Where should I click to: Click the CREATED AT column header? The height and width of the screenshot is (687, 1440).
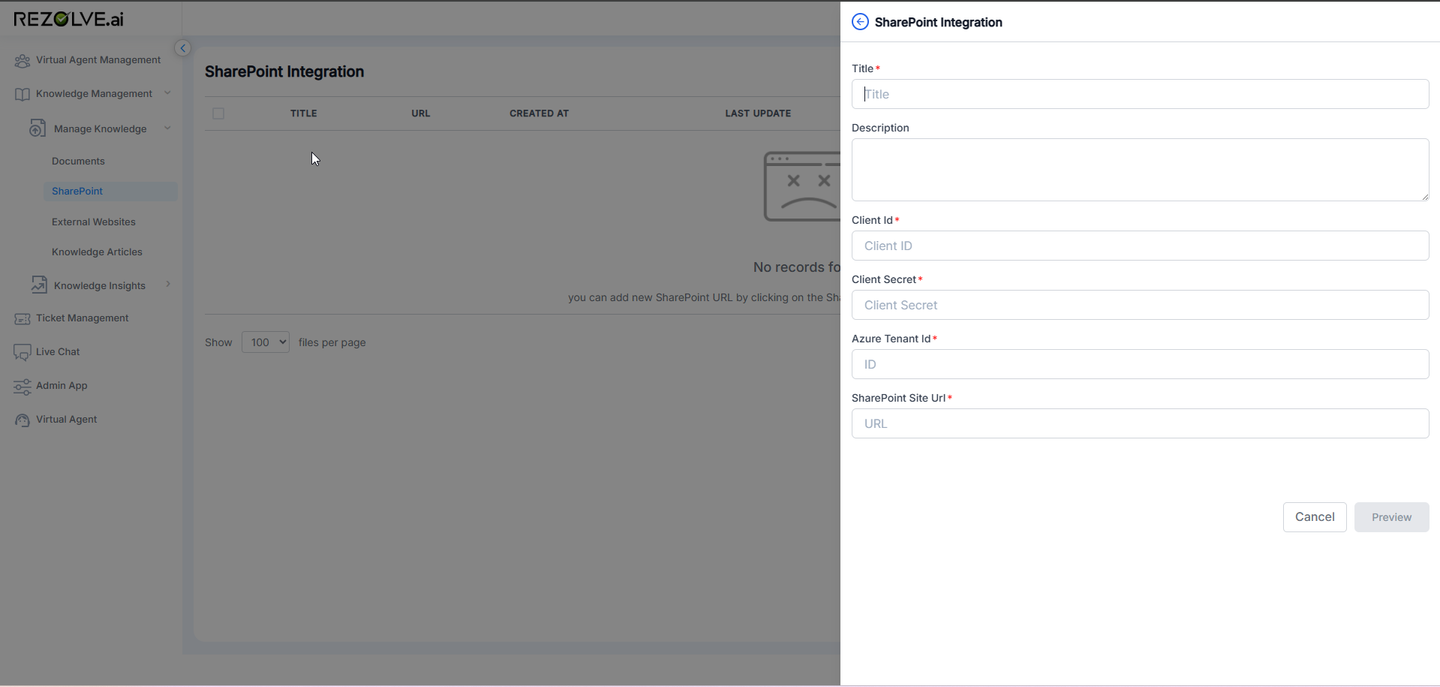[x=539, y=114]
